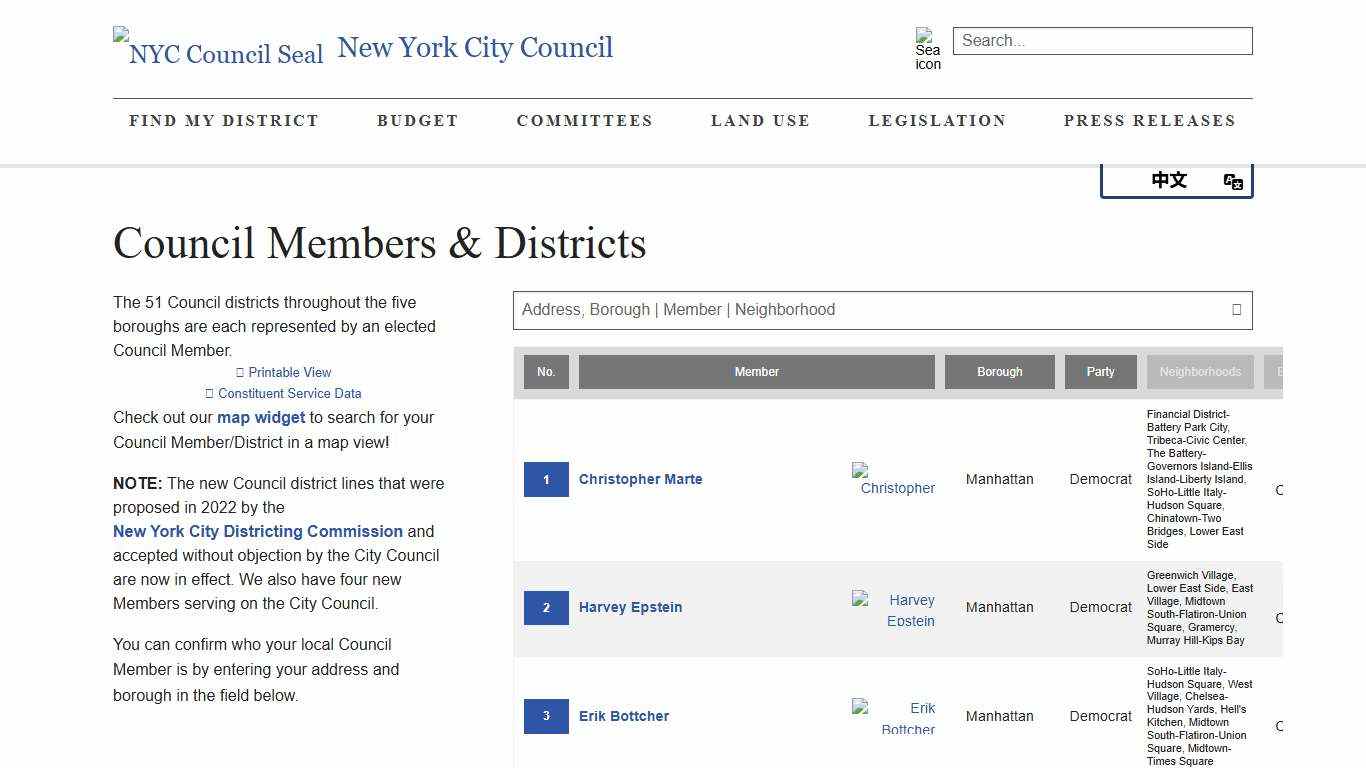Sort by the Member column header
1366x768 pixels.
pyautogui.click(x=757, y=371)
